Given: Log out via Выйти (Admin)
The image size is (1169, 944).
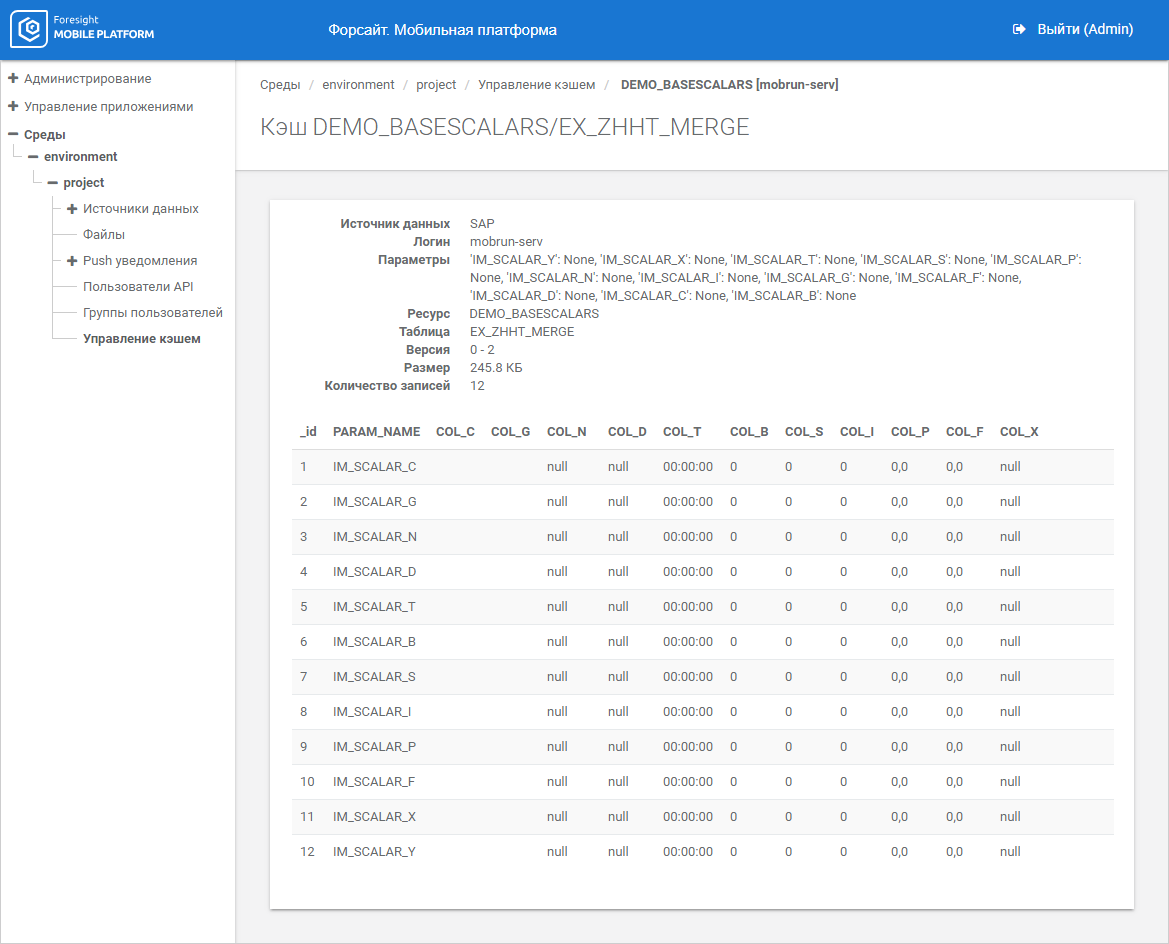Looking at the screenshot, I should [1084, 30].
